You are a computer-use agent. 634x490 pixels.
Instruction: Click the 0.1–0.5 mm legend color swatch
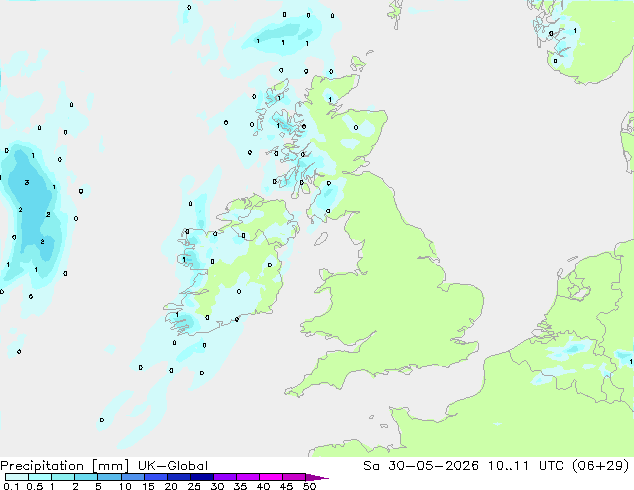pyautogui.click(x=17, y=477)
